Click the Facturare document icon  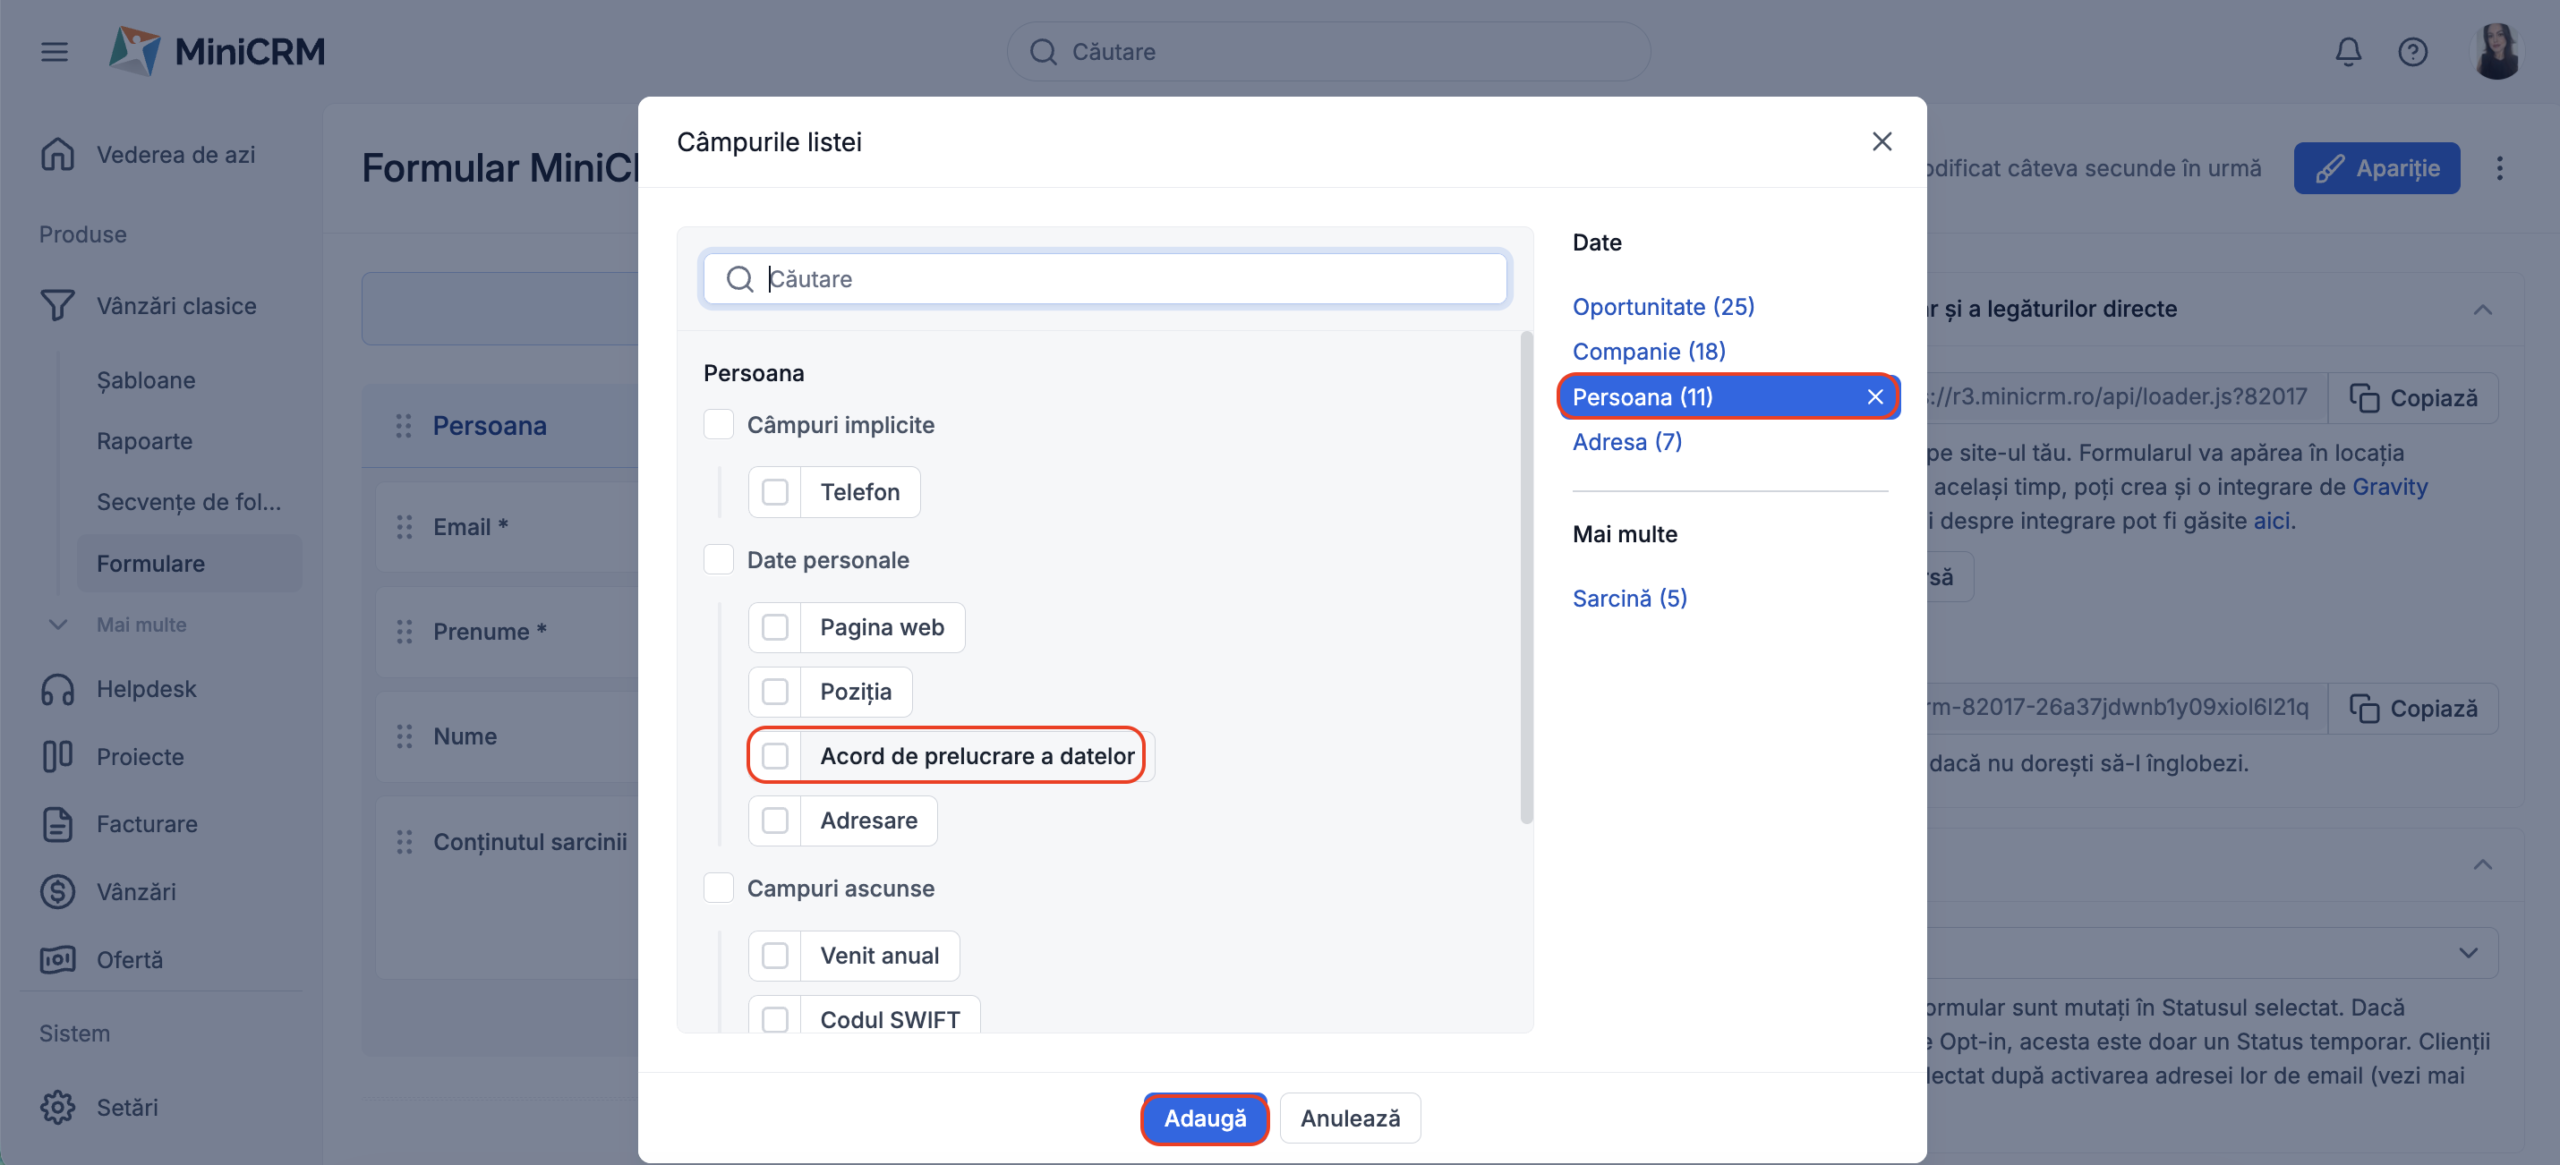point(57,824)
